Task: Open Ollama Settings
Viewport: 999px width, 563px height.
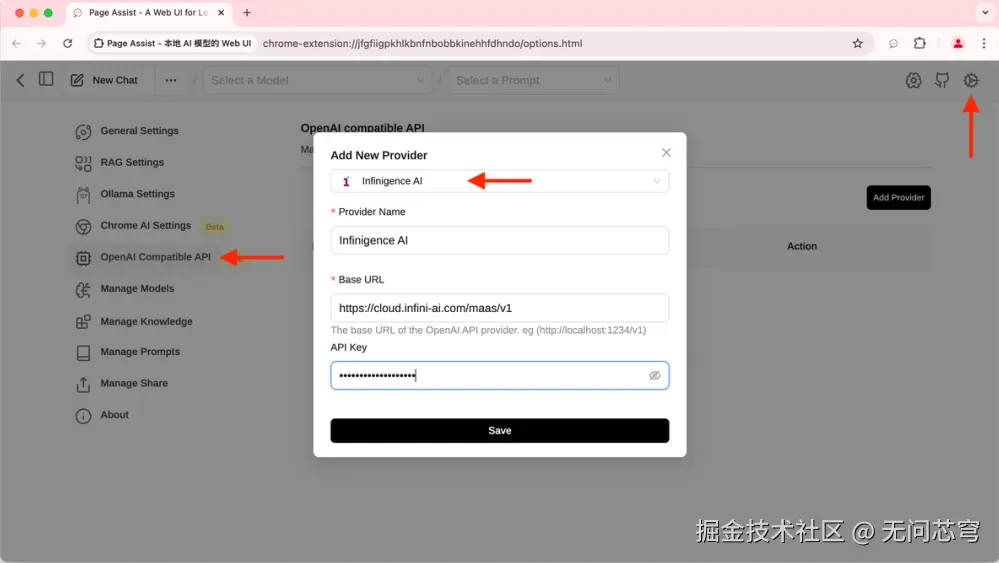Action: [138, 194]
